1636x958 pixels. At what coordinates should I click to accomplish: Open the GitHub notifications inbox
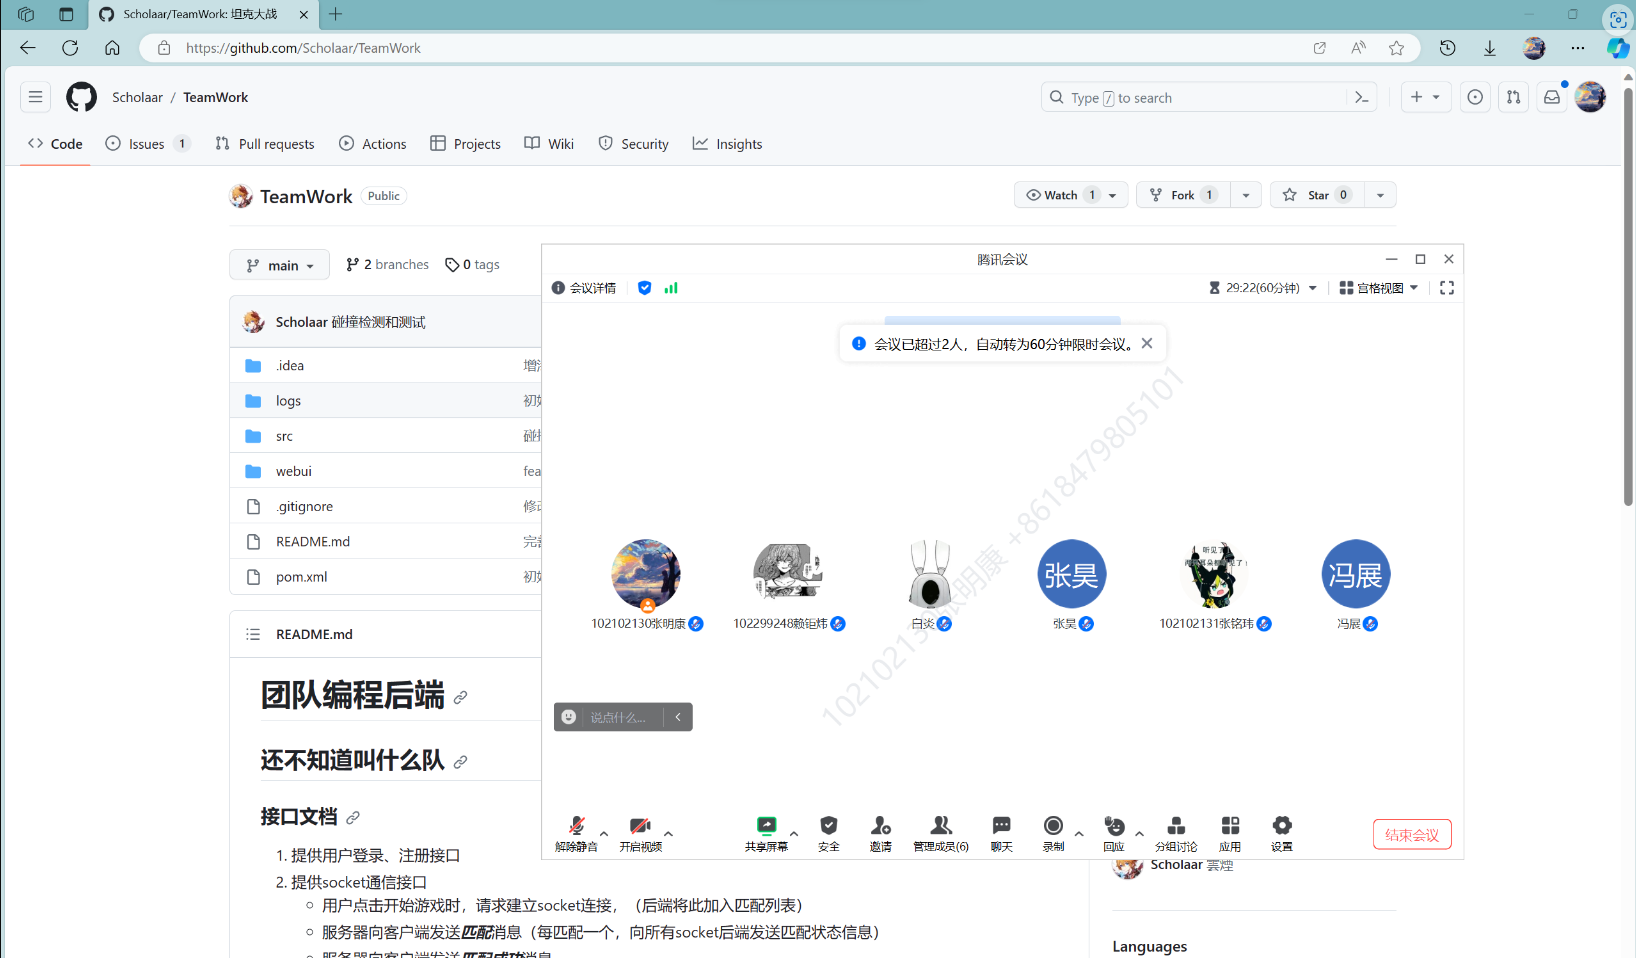click(1552, 97)
